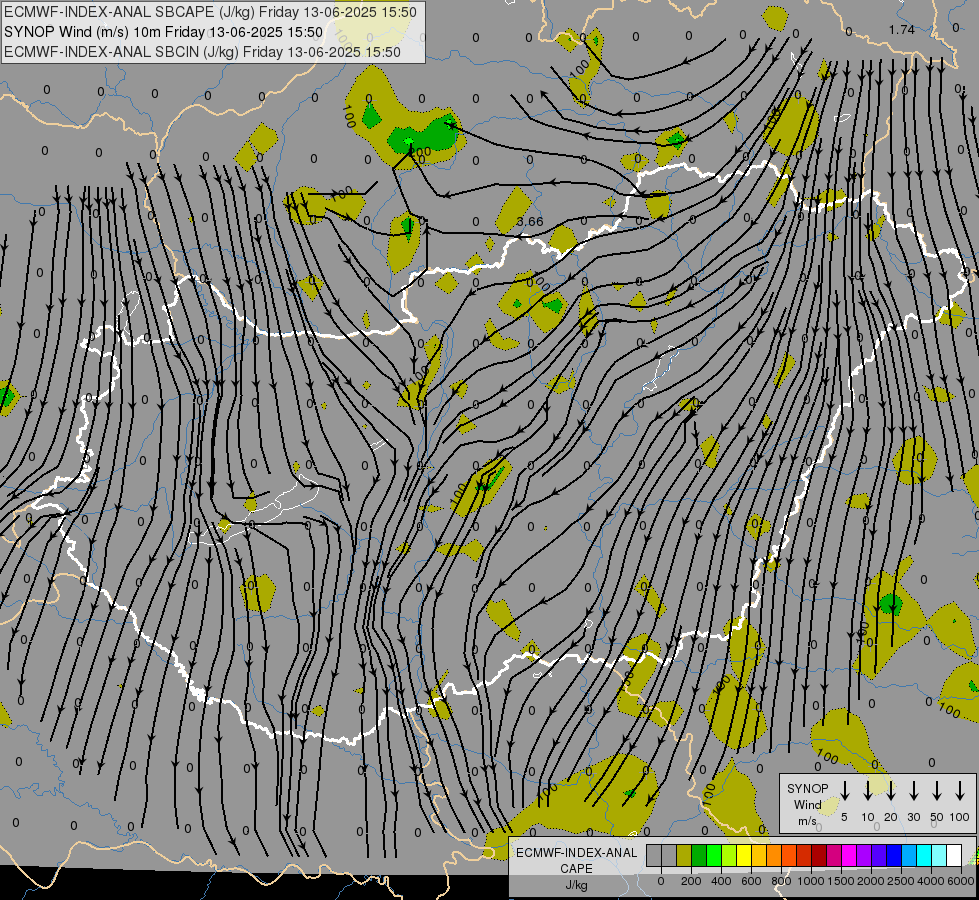Select the bright magenta CAPE legend swatch
This screenshot has width=979, height=900.
pos(849,855)
